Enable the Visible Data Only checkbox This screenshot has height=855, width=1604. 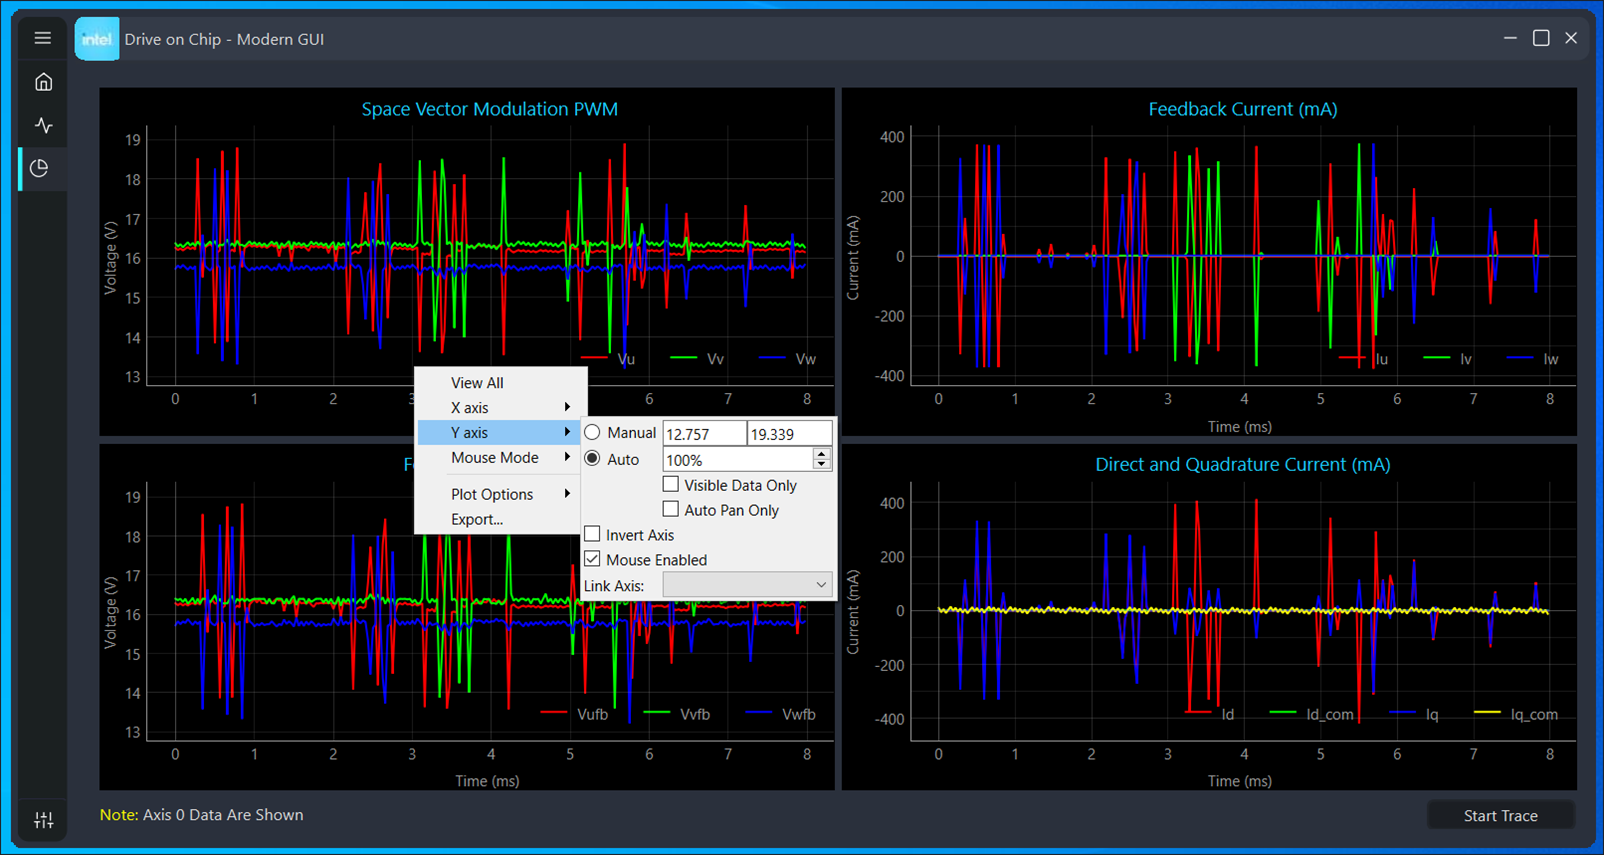point(671,485)
